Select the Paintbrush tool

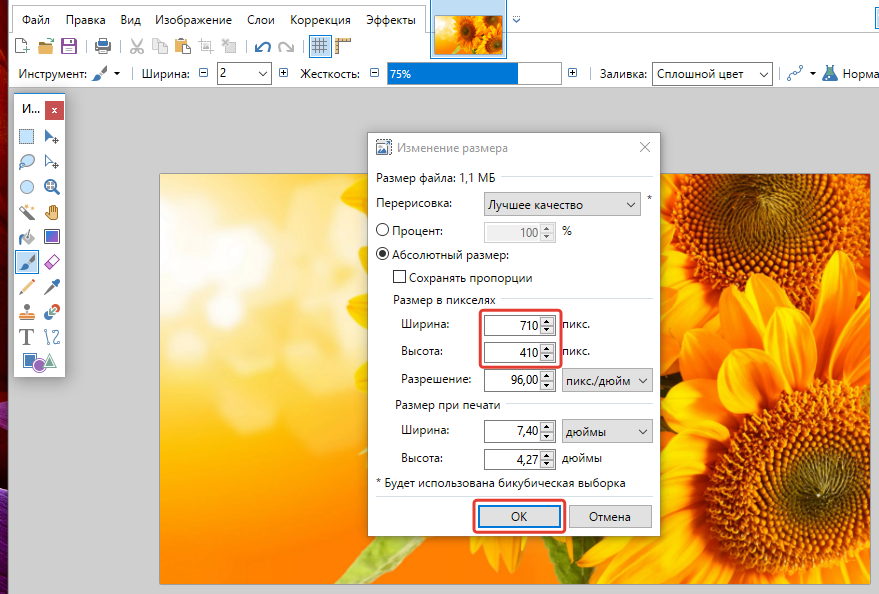tap(27, 262)
